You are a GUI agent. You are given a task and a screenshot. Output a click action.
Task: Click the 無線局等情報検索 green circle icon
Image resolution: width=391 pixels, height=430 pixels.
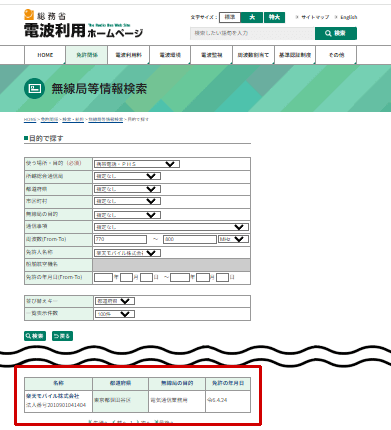tap(34, 88)
